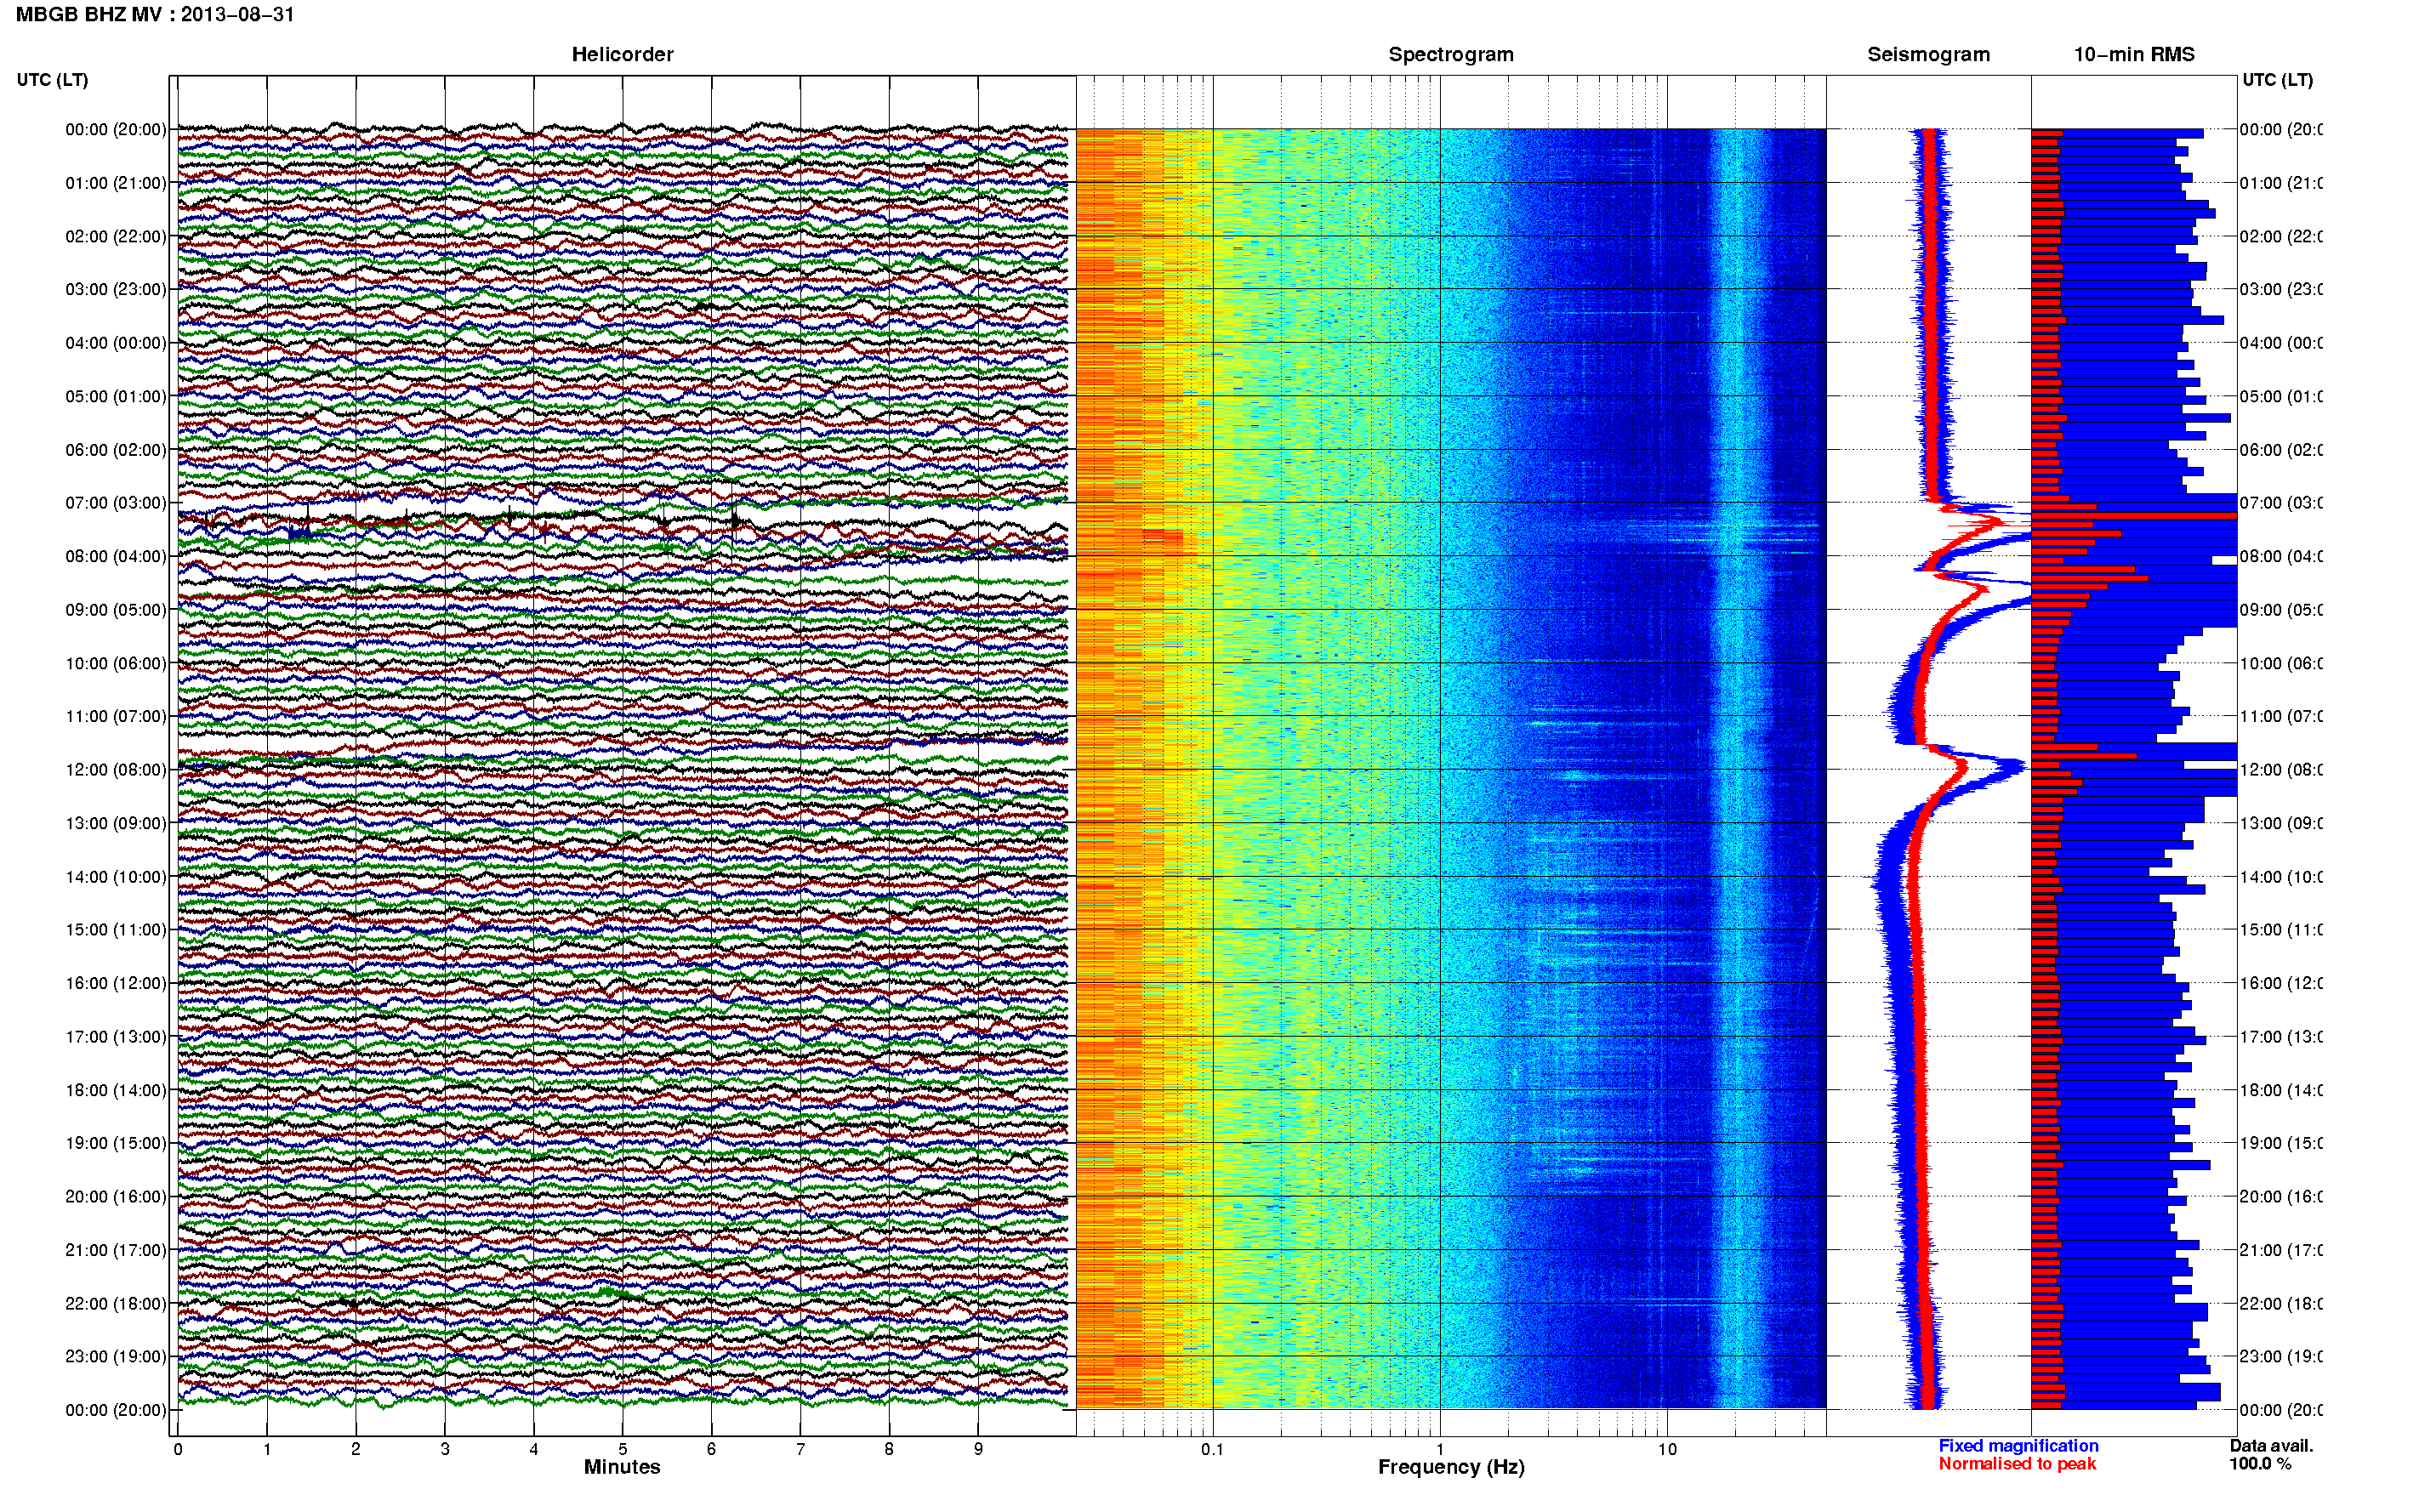
Task: Click the left '13:00 (09:00)' time label
Action: pyautogui.click(x=116, y=823)
